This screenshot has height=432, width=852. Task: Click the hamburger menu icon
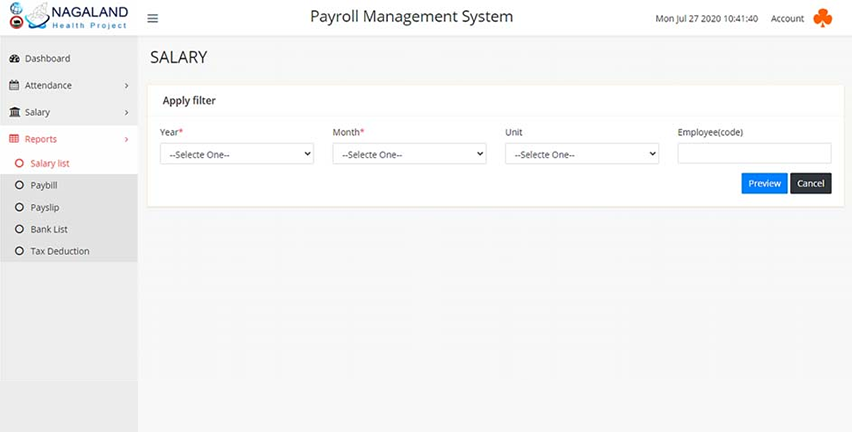[x=152, y=18]
